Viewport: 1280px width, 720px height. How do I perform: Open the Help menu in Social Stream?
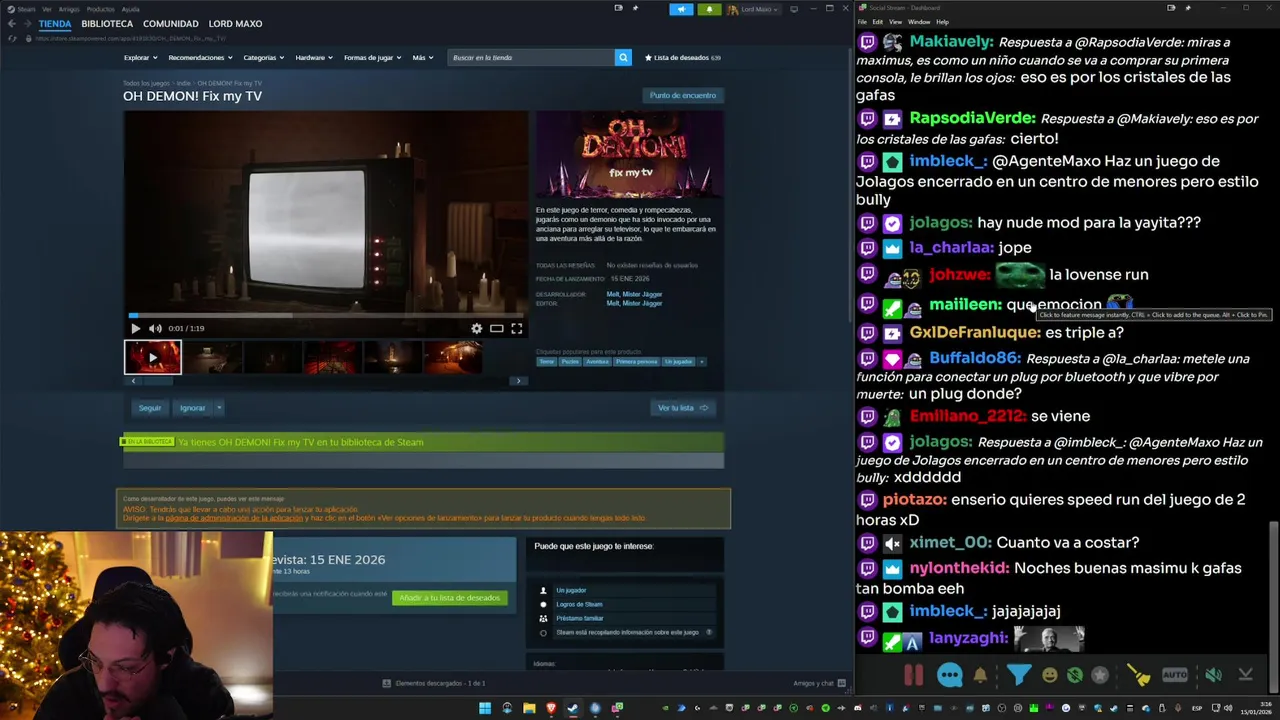(x=942, y=21)
